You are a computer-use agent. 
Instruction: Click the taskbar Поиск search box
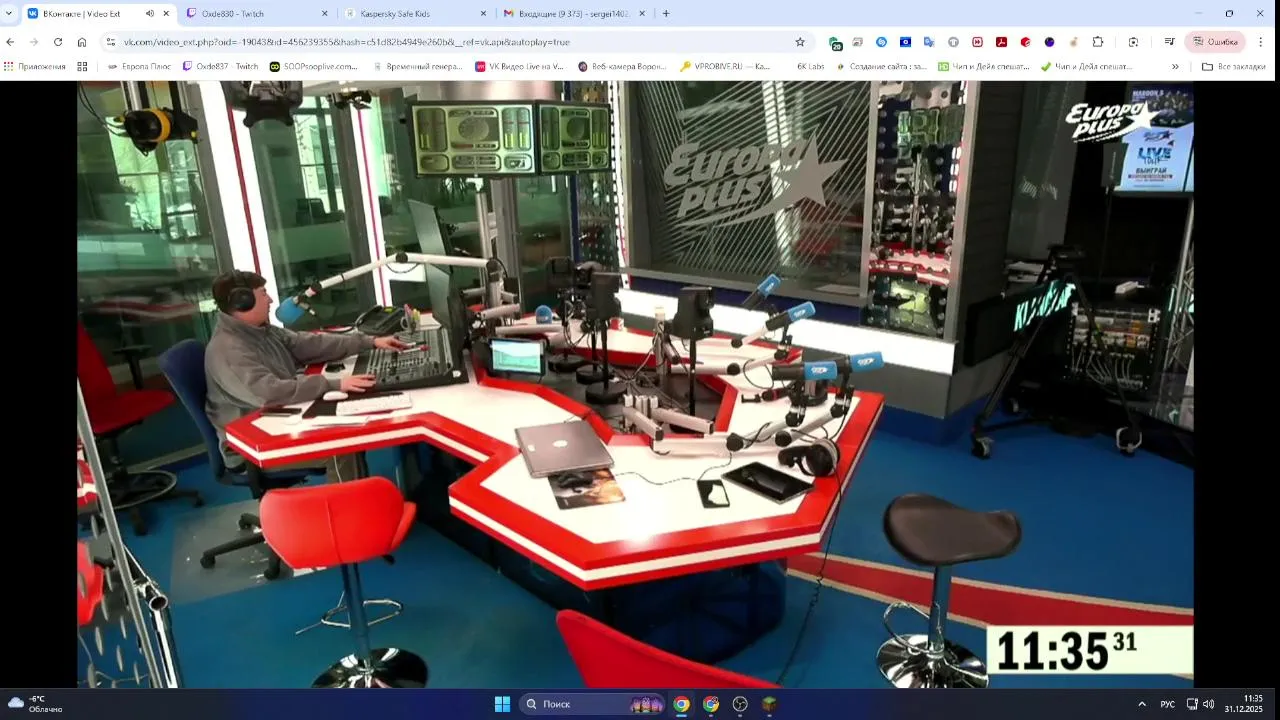point(592,704)
